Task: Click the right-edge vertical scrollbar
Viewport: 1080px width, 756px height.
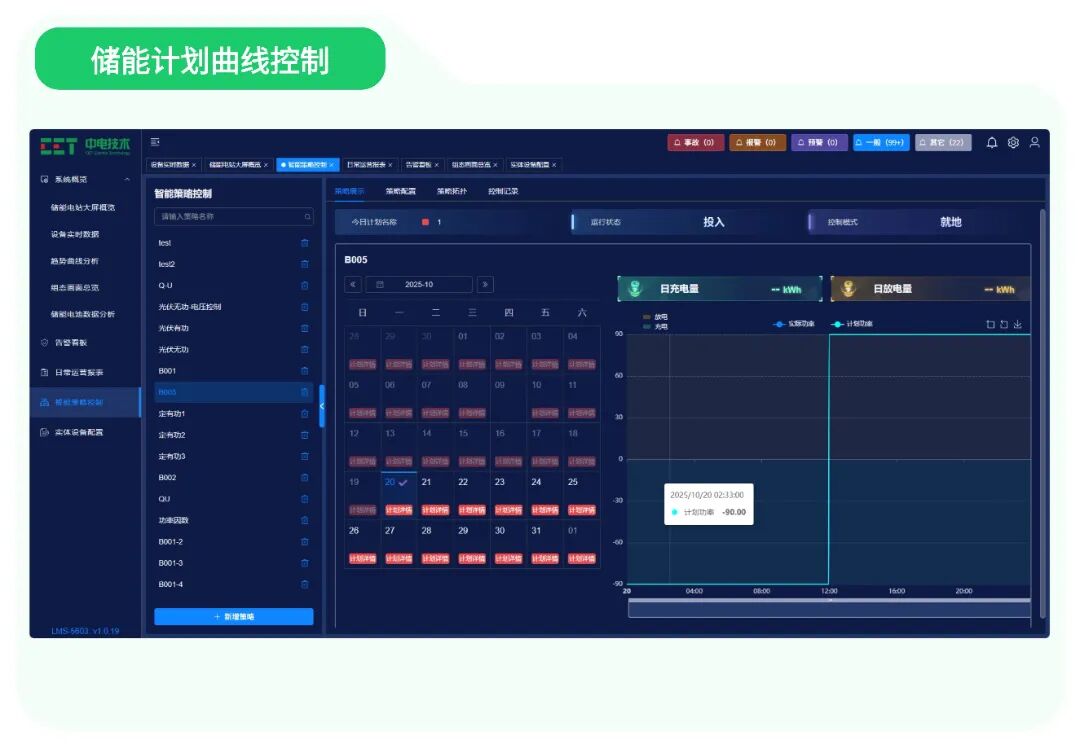Action: point(1043,413)
